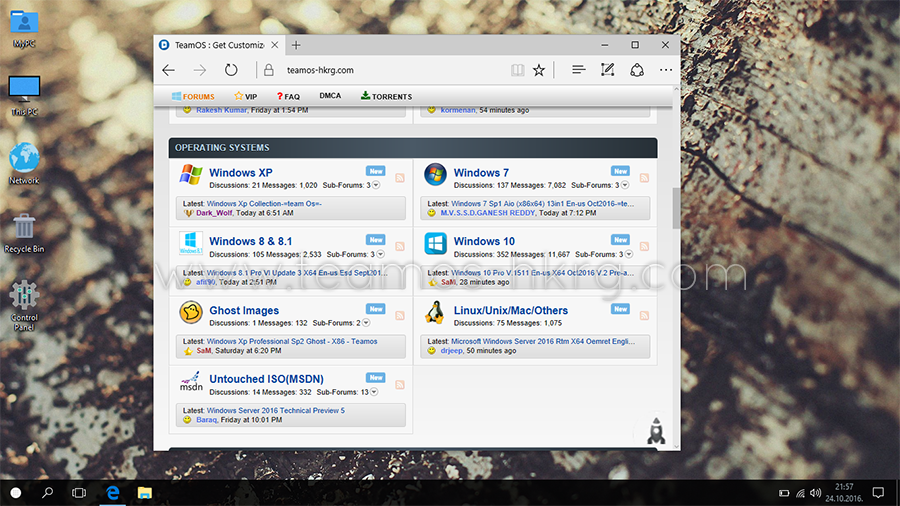This screenshot has height=506, width=900.
Task: Open Reading view book icon
Action: coord(517,70)
